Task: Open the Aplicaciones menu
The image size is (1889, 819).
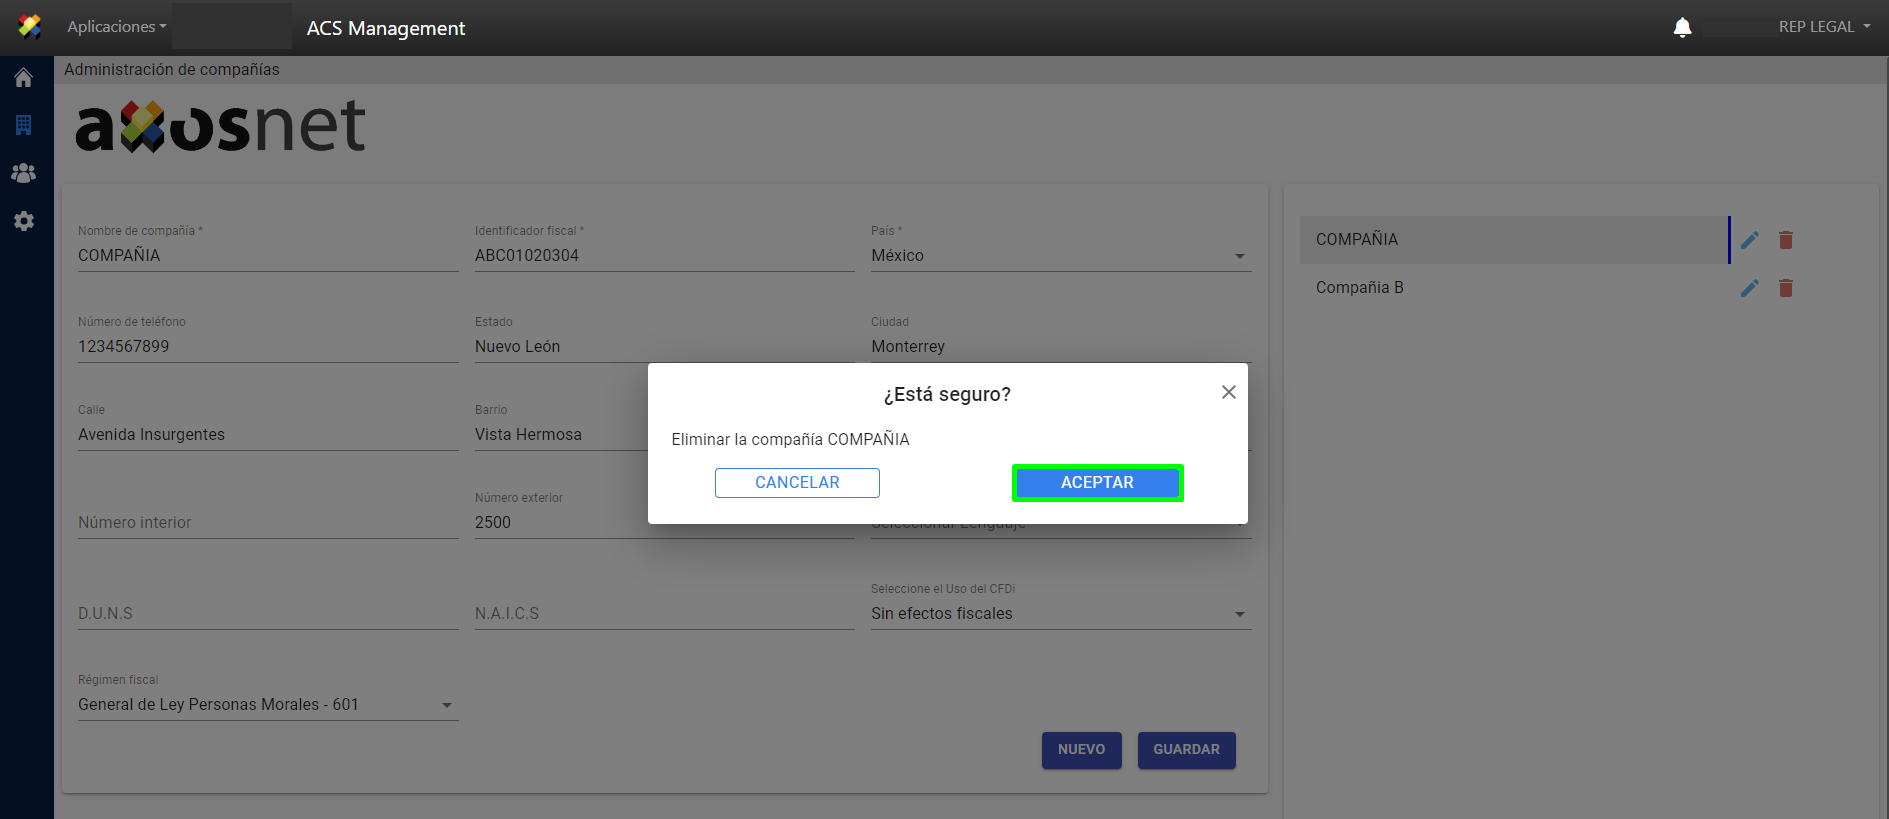Action: 116,27
